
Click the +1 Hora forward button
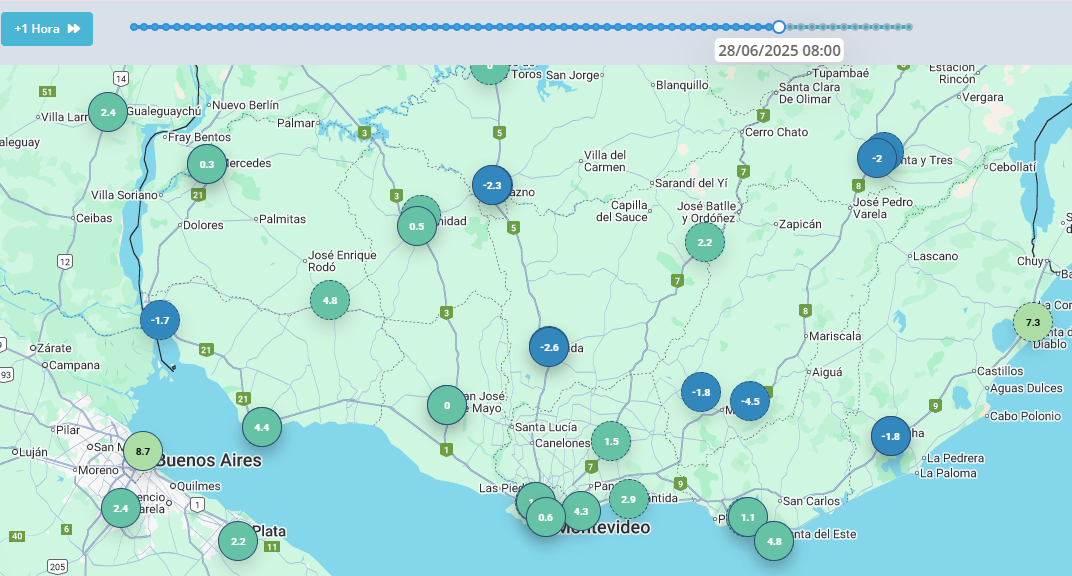(47, 29)
